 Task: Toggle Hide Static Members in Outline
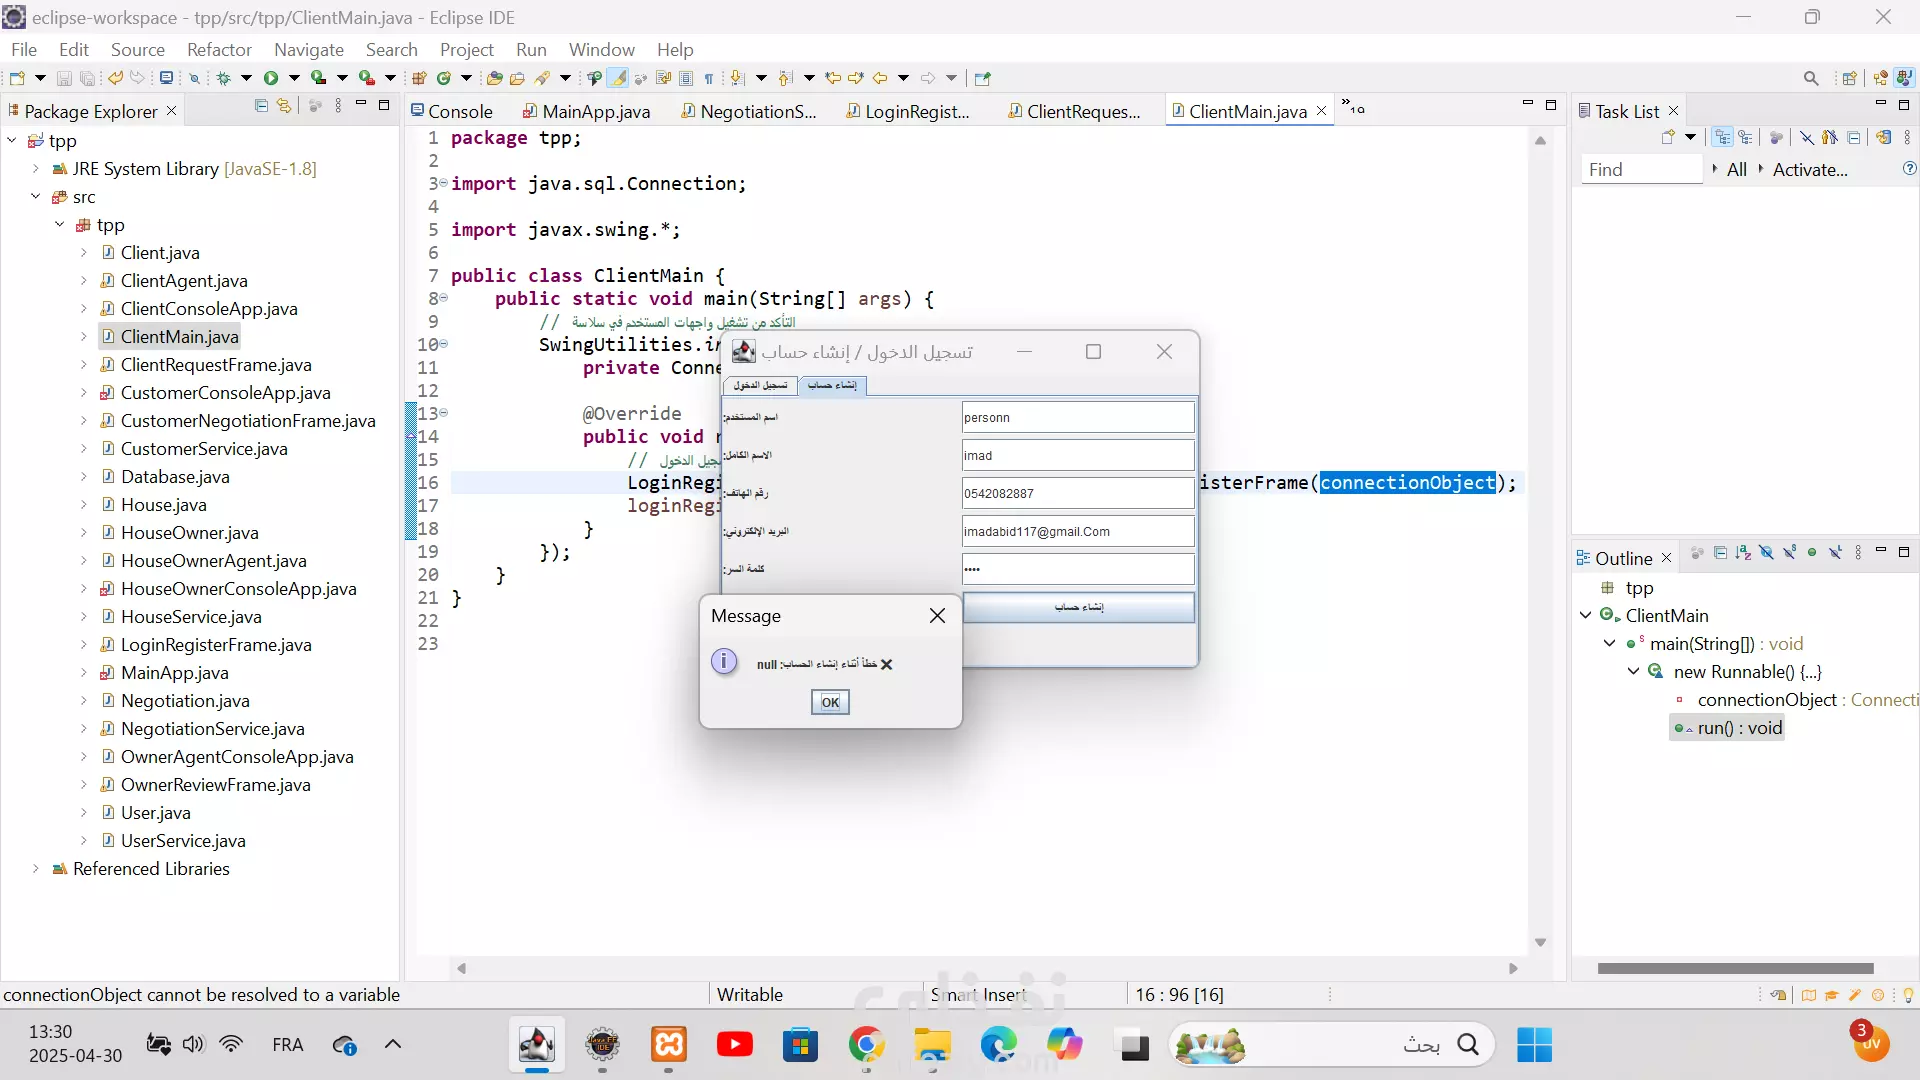coord(1789,553)
